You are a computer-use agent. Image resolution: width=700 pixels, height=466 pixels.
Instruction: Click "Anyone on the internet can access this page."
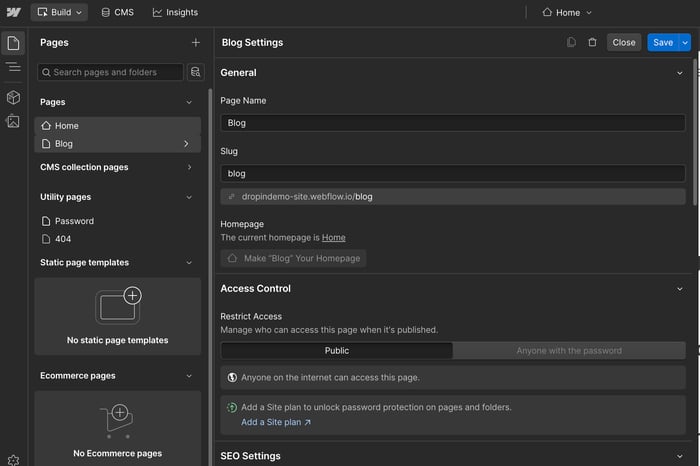coord(330,378)
